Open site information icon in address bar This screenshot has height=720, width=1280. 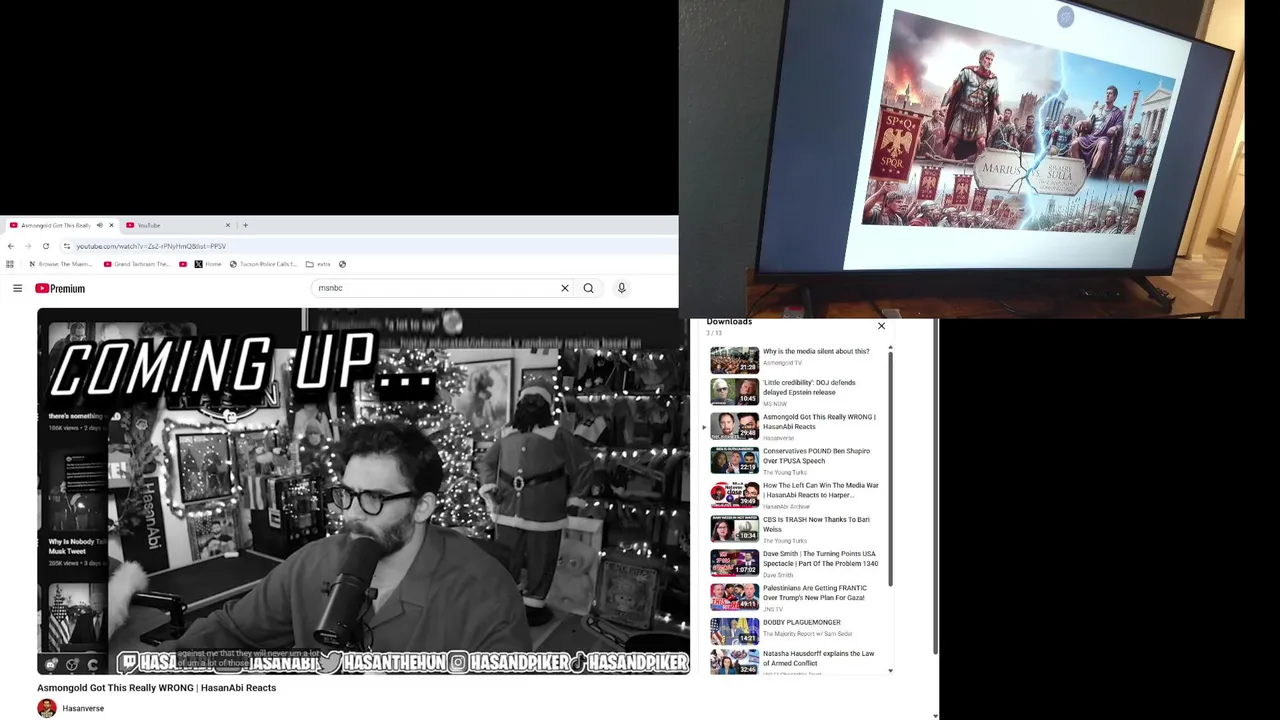[x=67, y=246]
